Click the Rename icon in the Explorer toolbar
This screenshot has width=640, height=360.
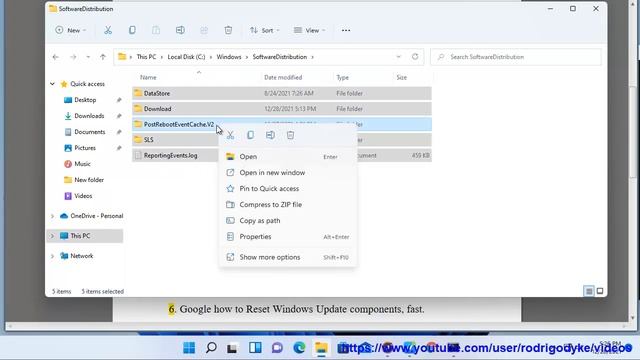pos(180,30)
